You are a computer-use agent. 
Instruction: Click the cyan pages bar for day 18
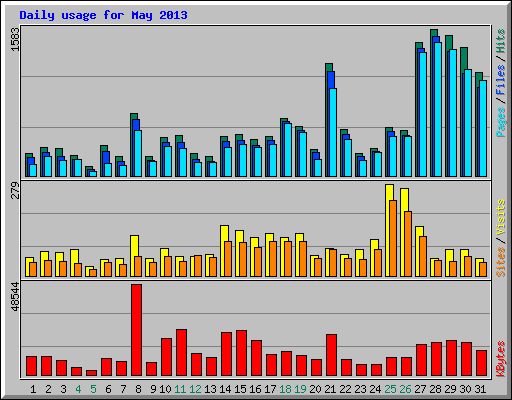point(288,150)
